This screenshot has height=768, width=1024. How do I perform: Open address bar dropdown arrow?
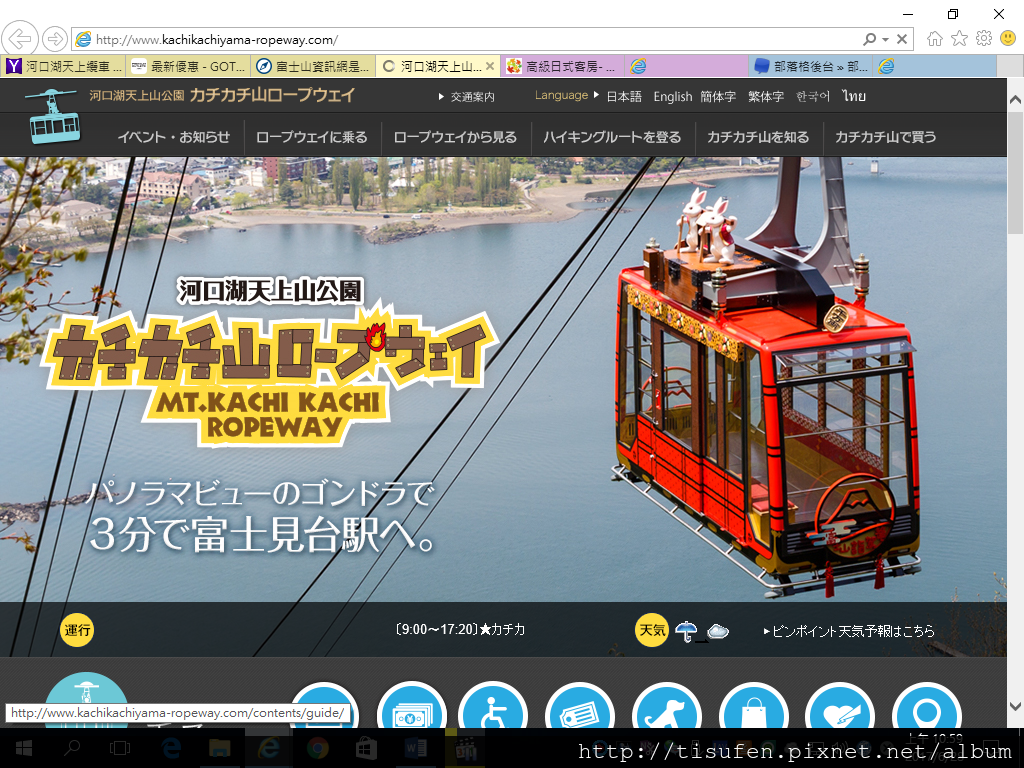(x=885, y=39)
